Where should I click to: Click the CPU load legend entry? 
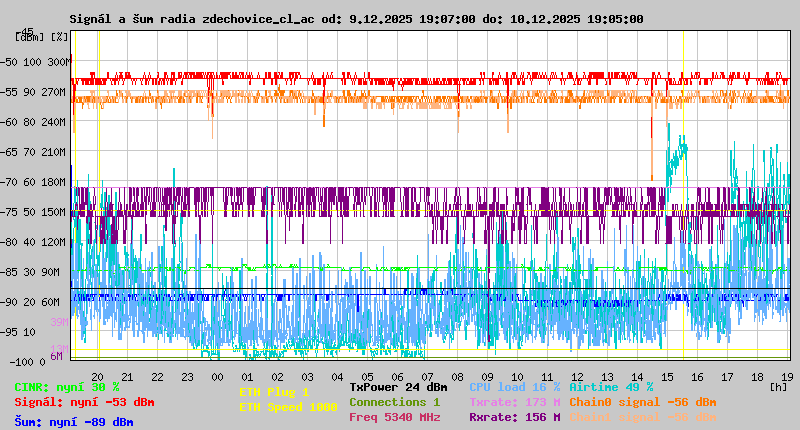(514, 387)
